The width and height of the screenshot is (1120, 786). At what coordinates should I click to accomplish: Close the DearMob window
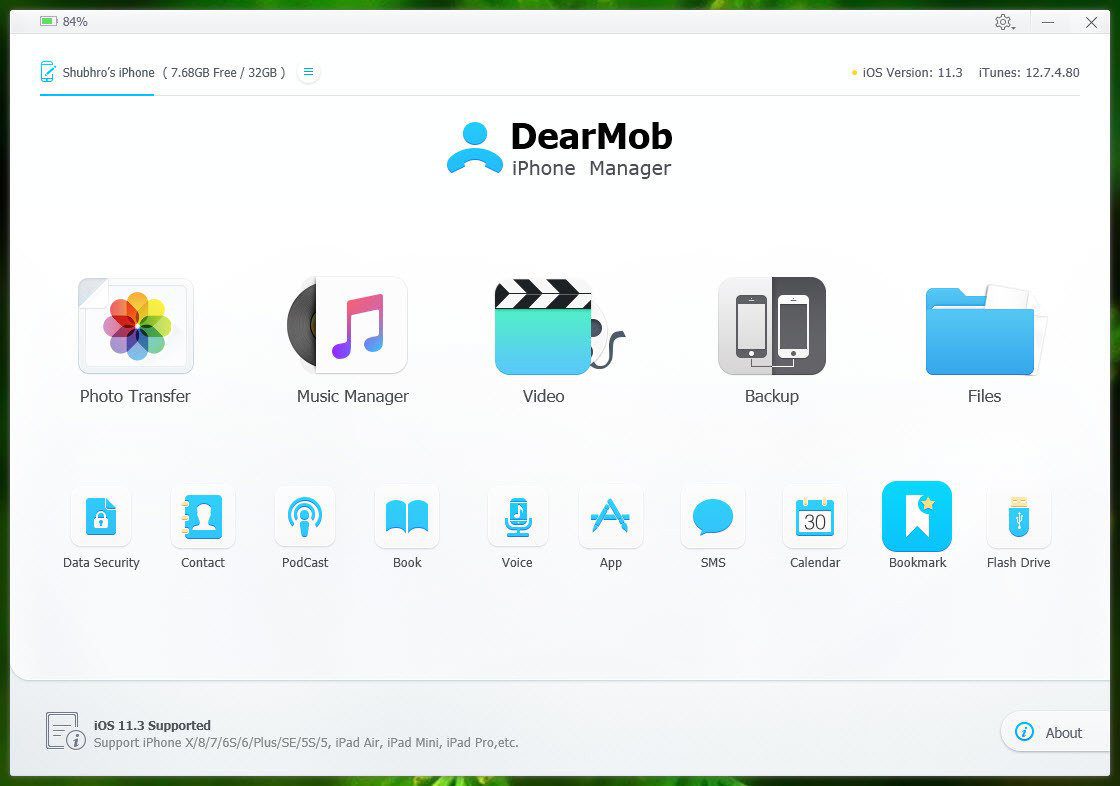click(x=1091, y=22)
